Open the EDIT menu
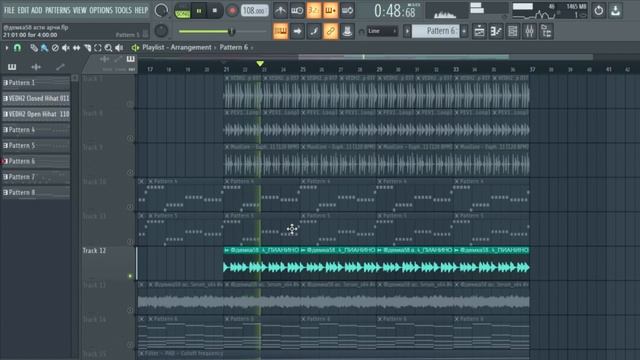The width and height of the screenshot is (640, 360). (23, 10)
